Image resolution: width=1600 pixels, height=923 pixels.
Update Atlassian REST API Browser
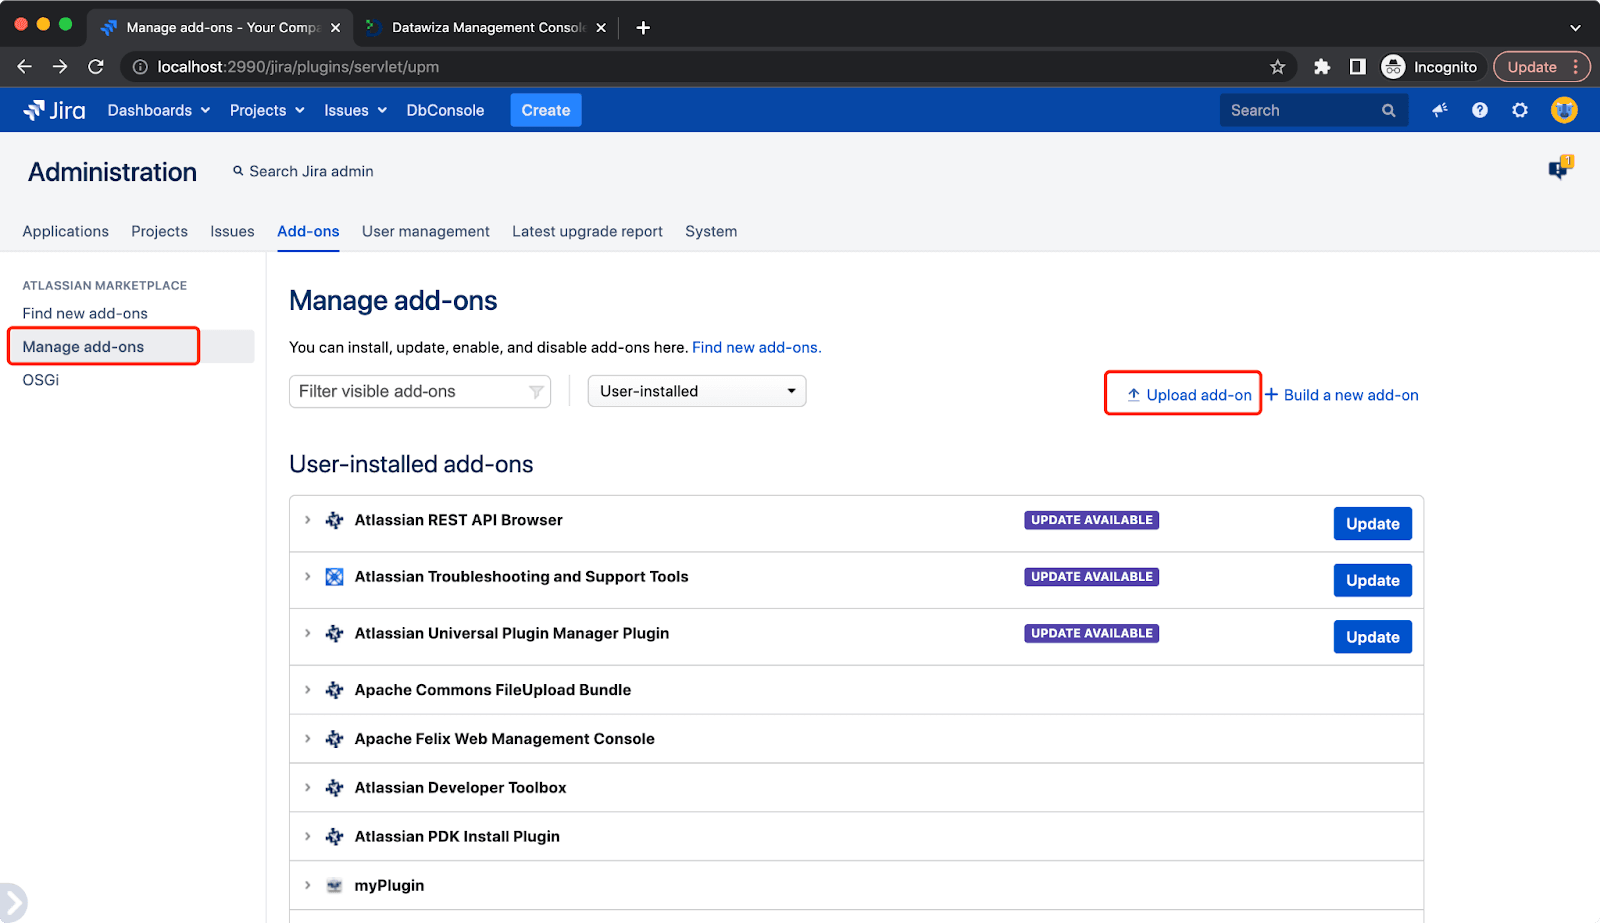pyautogui.click(x=1372, y=524)
